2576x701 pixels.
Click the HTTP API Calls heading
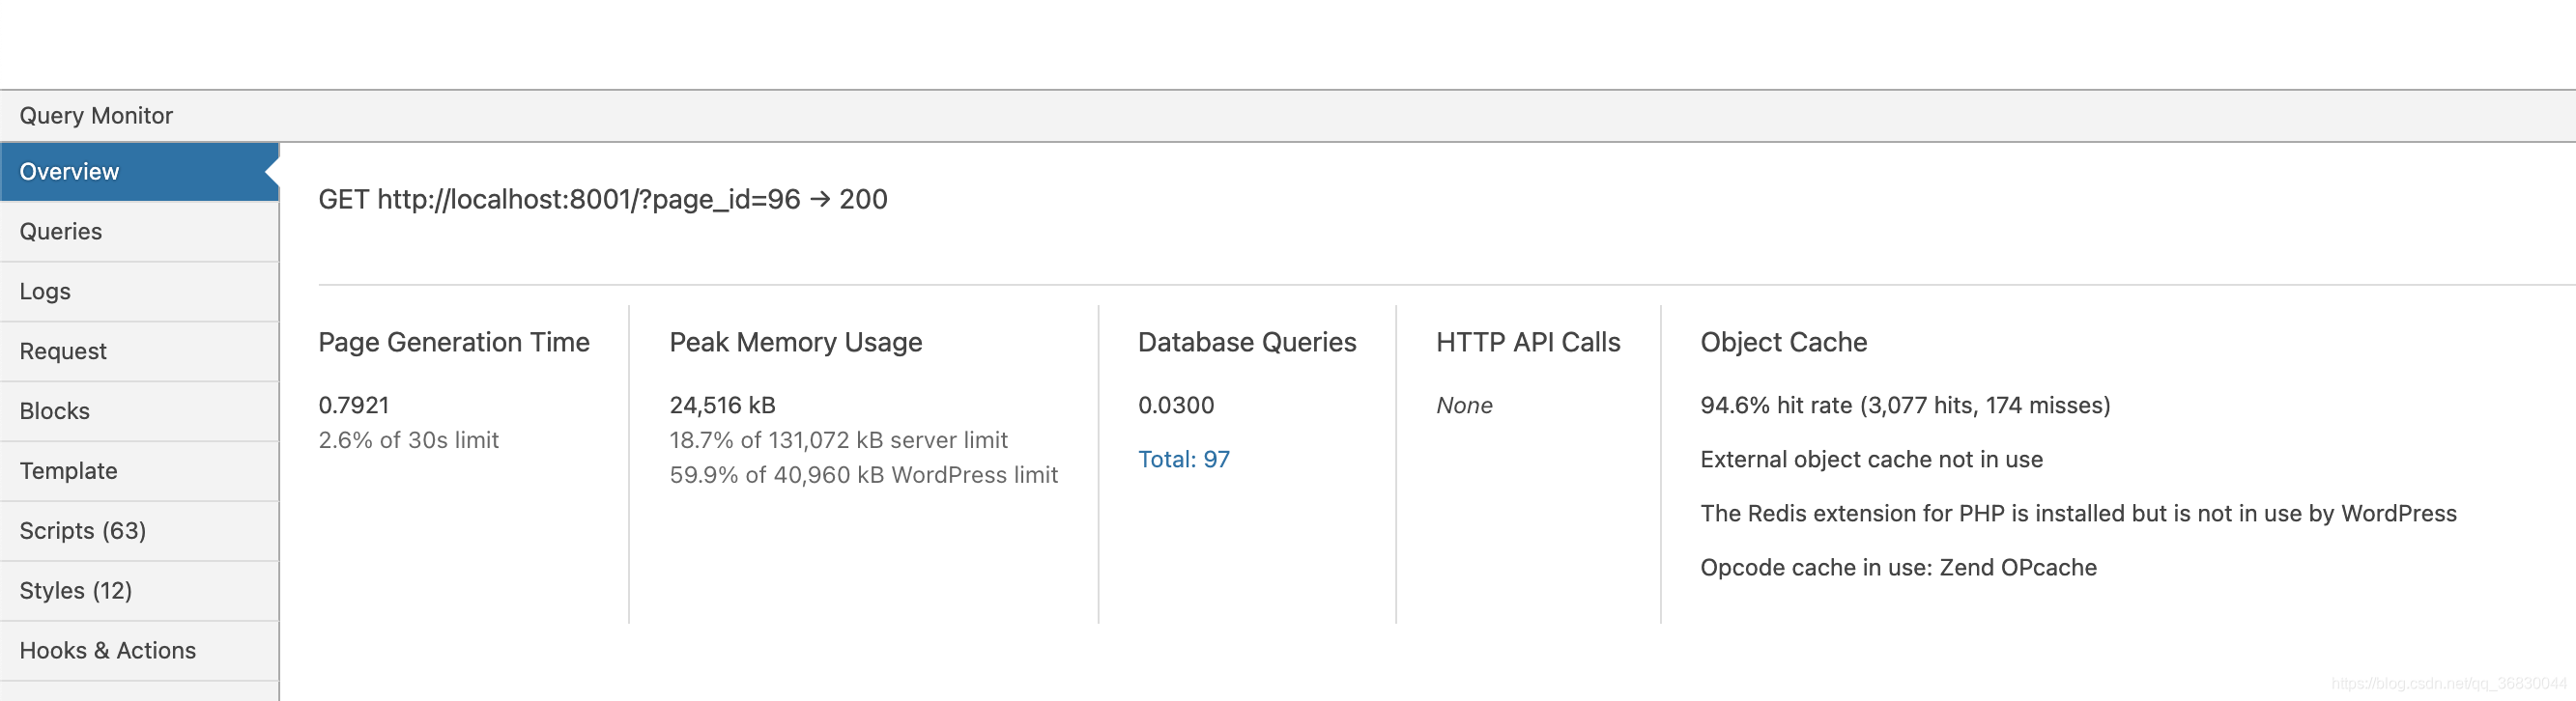1527,343
